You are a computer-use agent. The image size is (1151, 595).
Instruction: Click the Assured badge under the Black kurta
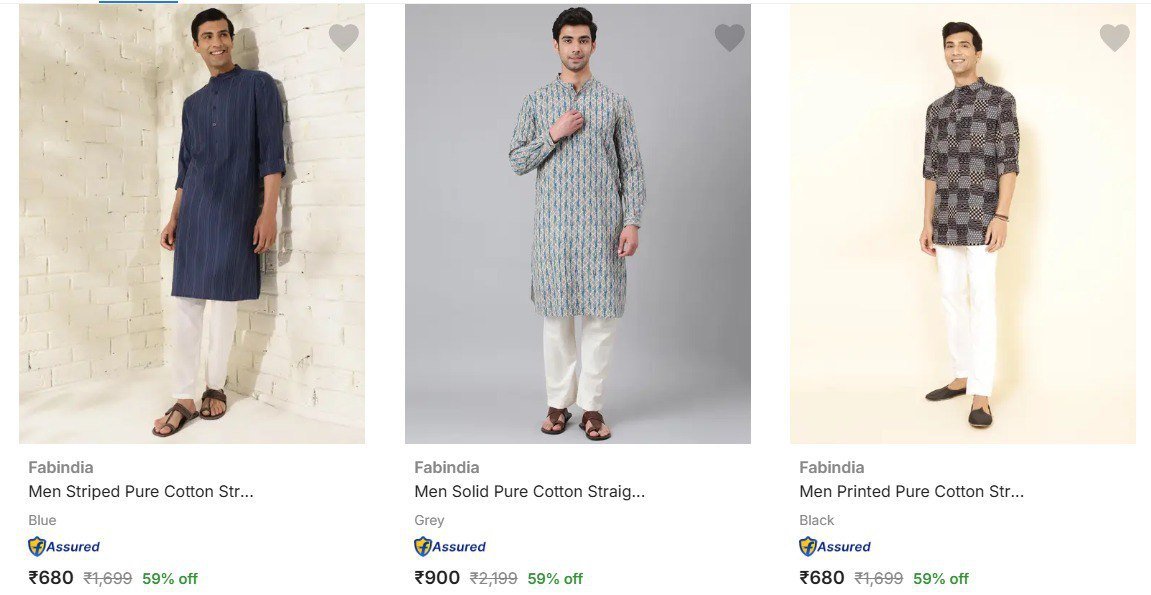835,546
